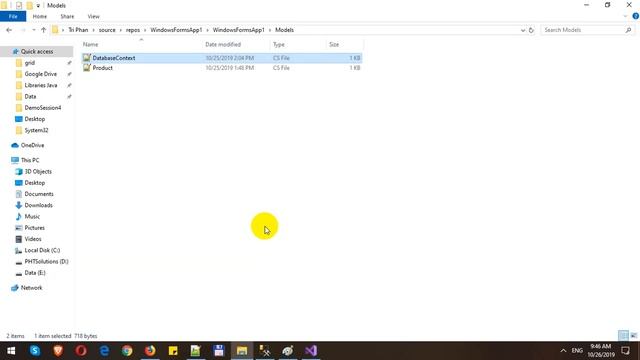Collapse the ribbon with the chevron
Viewport: 640px width, 360px height.
click(x=625, y=16)
